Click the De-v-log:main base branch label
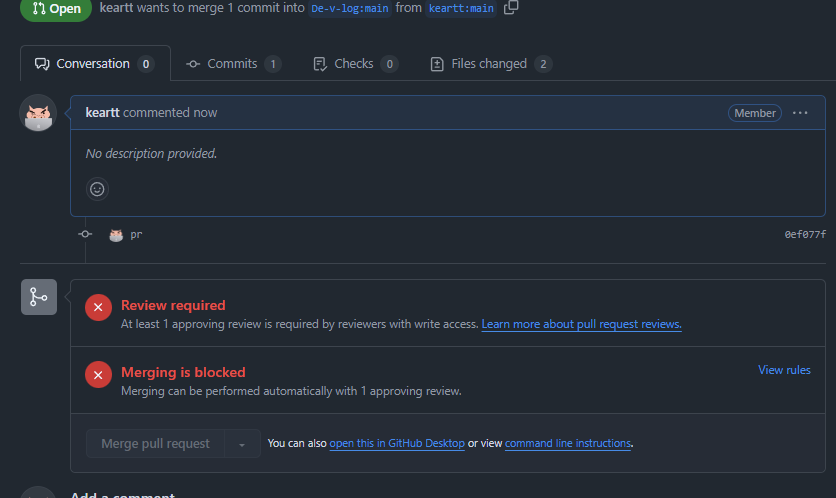The image size is (836, 498). (350, 9)
